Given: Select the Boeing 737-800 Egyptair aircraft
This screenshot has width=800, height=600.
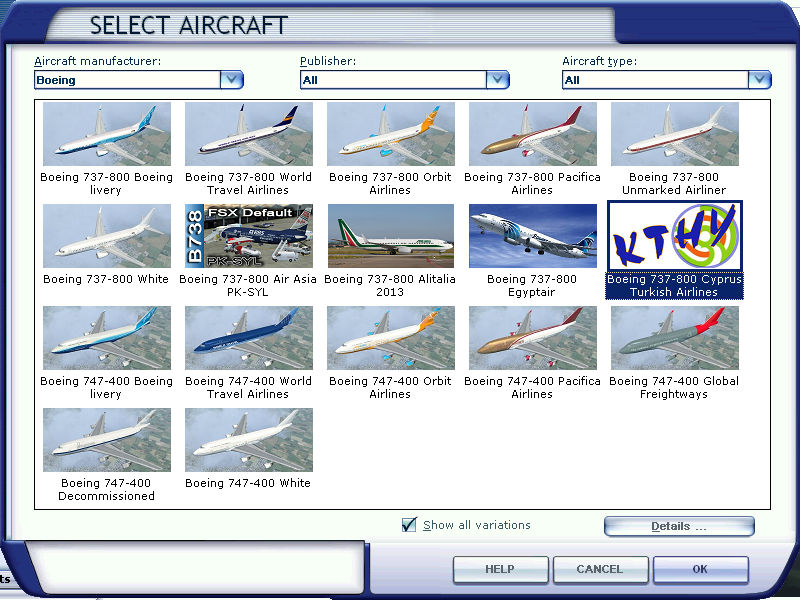Looking at the screenshot, I should tap(533, 237).
